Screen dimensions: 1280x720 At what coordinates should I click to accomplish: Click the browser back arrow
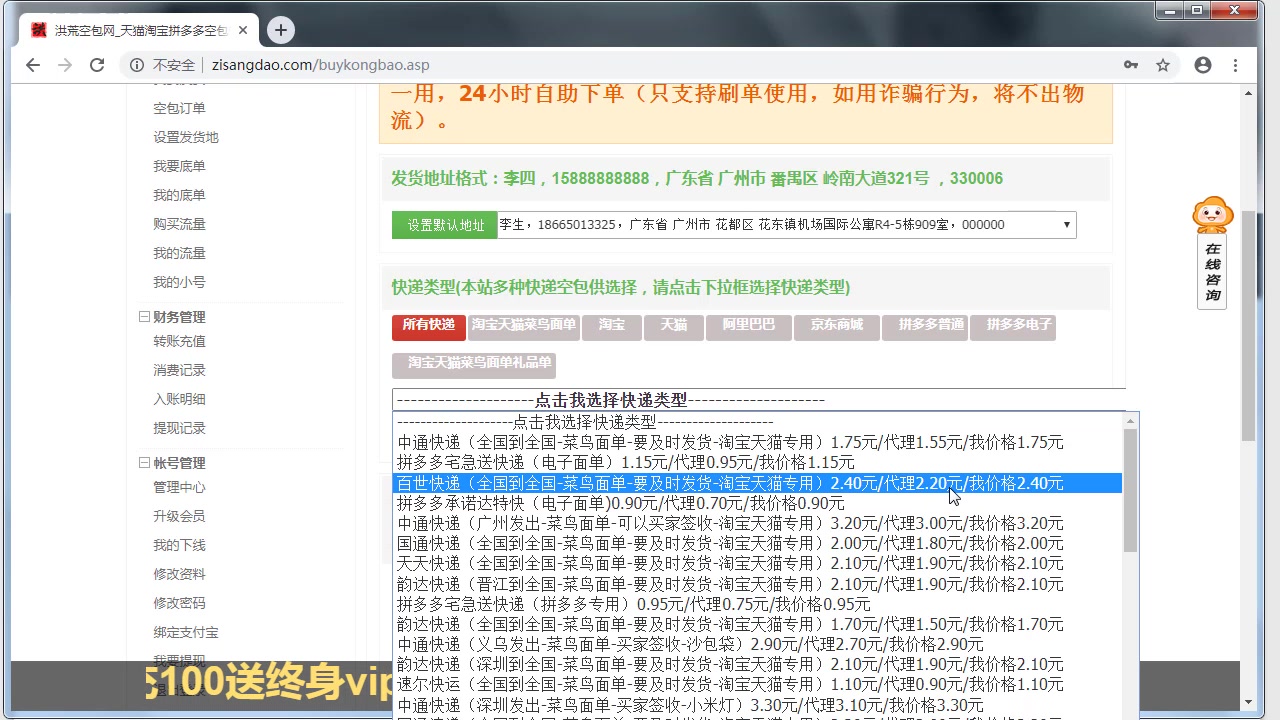pyautogui.click(x=33, y=65)
